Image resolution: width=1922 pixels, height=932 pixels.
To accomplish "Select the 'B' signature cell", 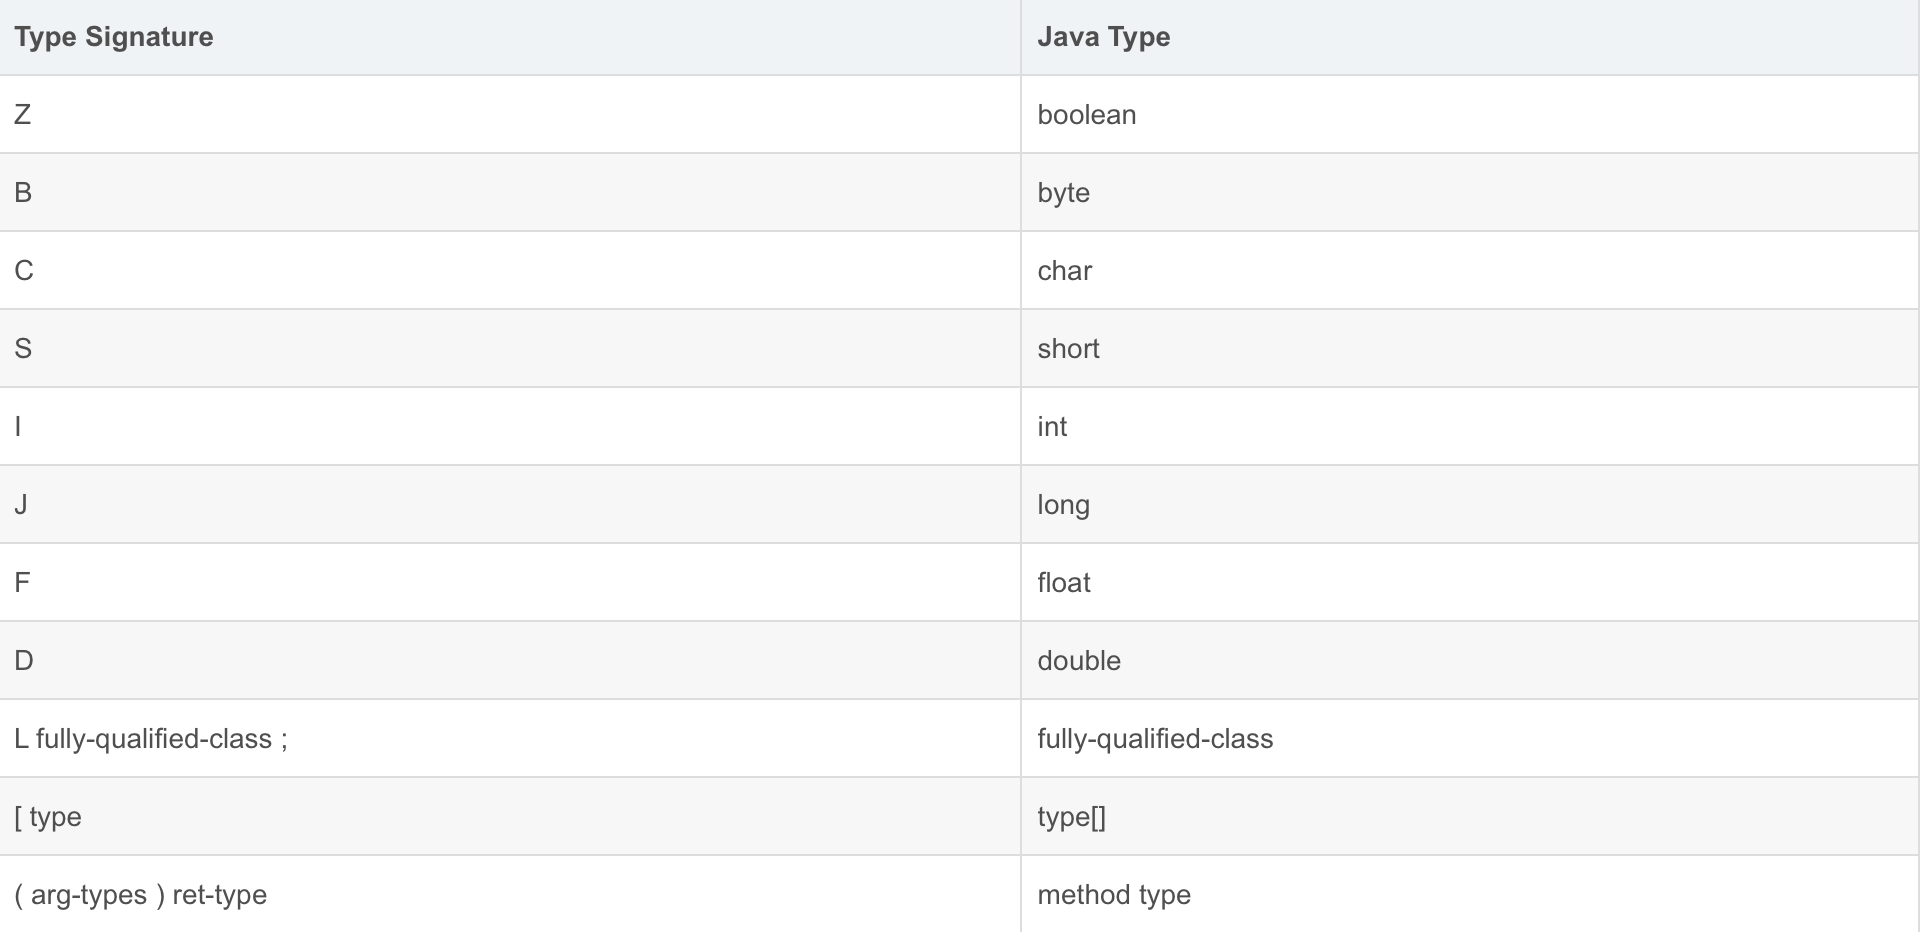I will pos(510,193).
